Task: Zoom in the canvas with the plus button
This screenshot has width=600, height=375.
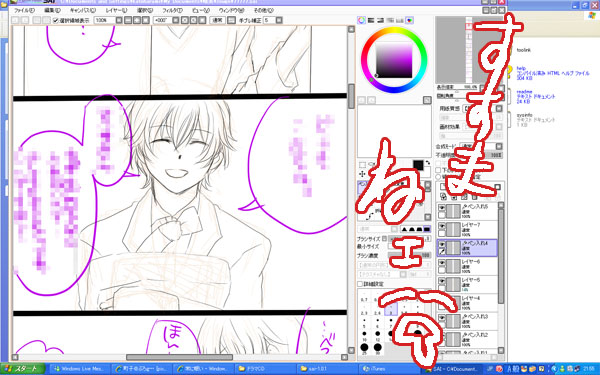Action: point(137,20)
